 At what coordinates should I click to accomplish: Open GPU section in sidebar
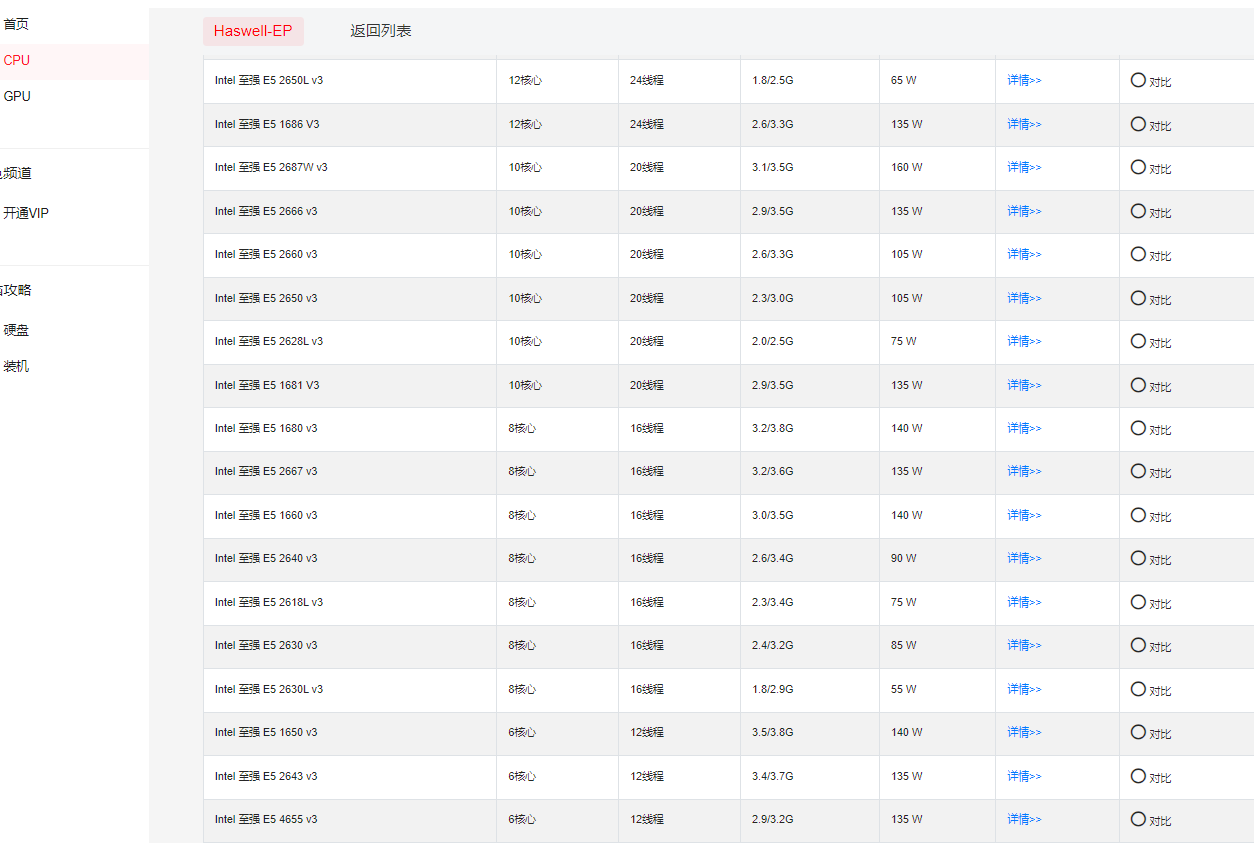click(x=17, y=96)
